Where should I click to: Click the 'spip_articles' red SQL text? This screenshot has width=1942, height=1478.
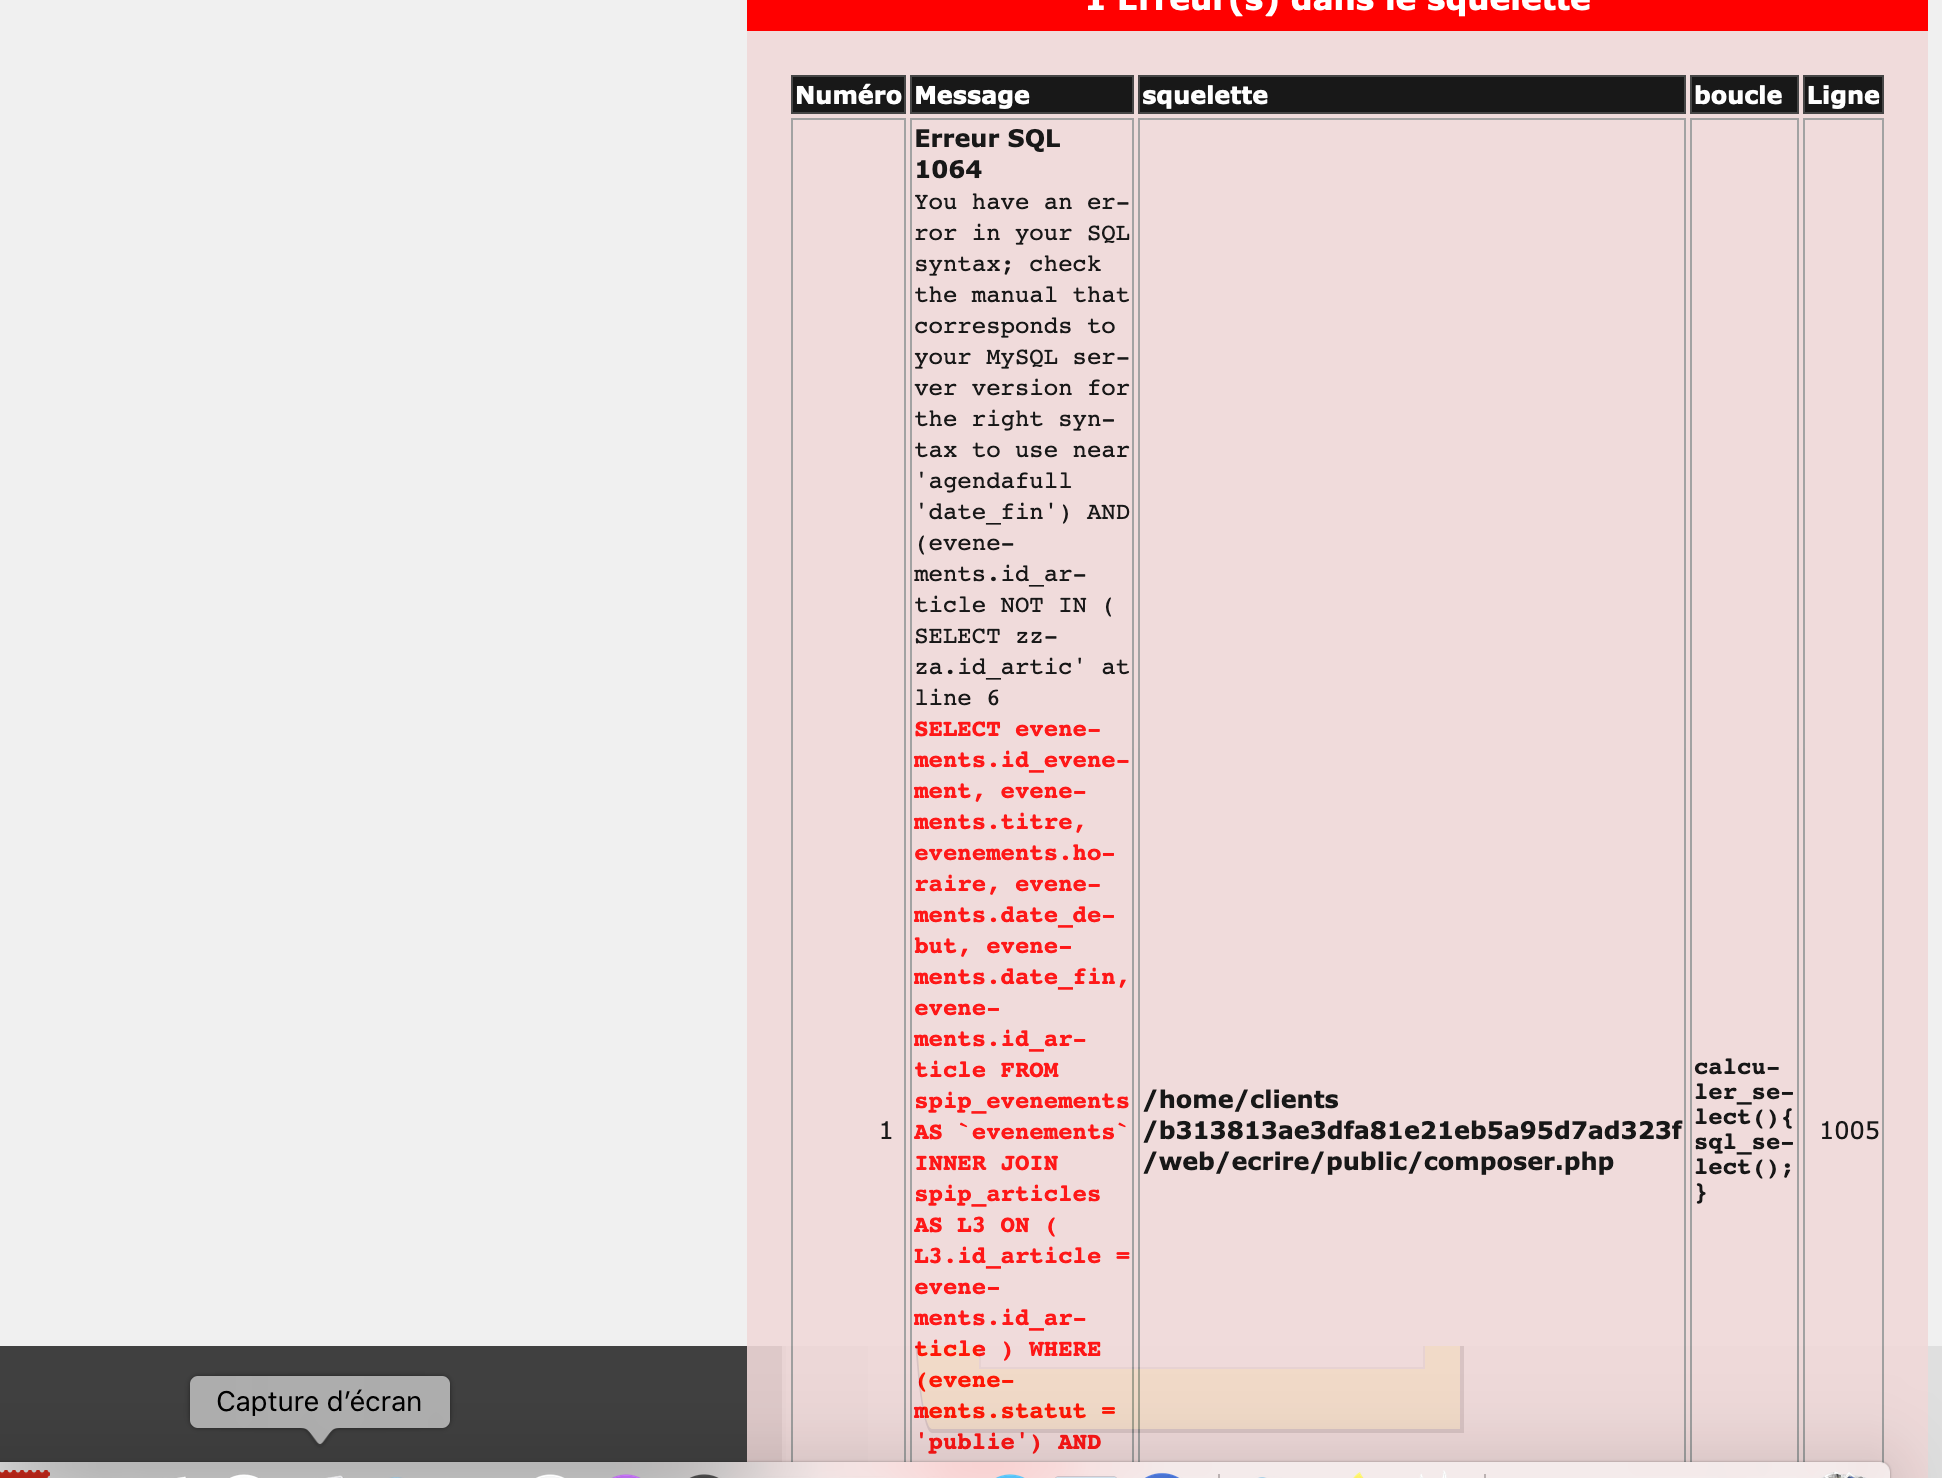1007,1194
